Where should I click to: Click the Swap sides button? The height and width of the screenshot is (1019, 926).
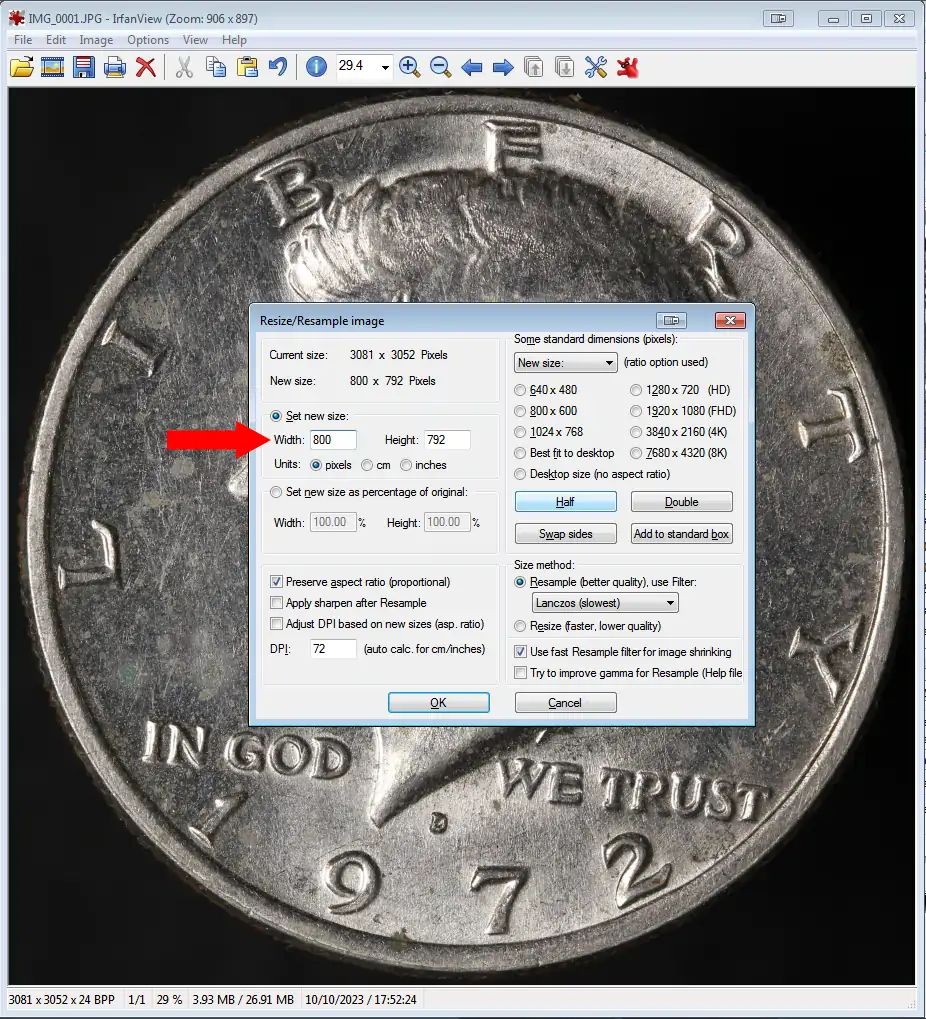565,534
